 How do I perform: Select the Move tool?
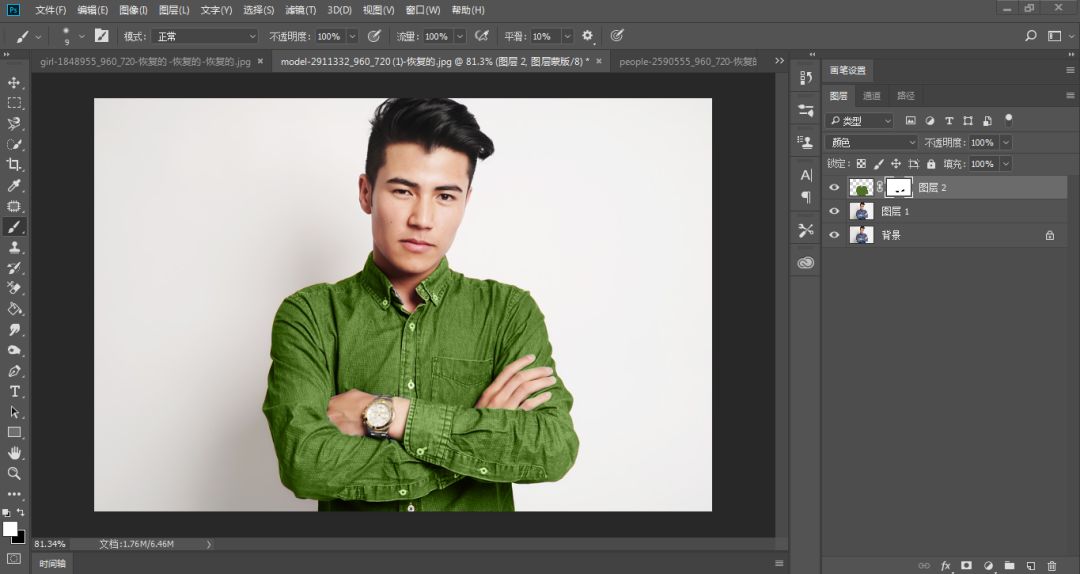tap(14, 82)
